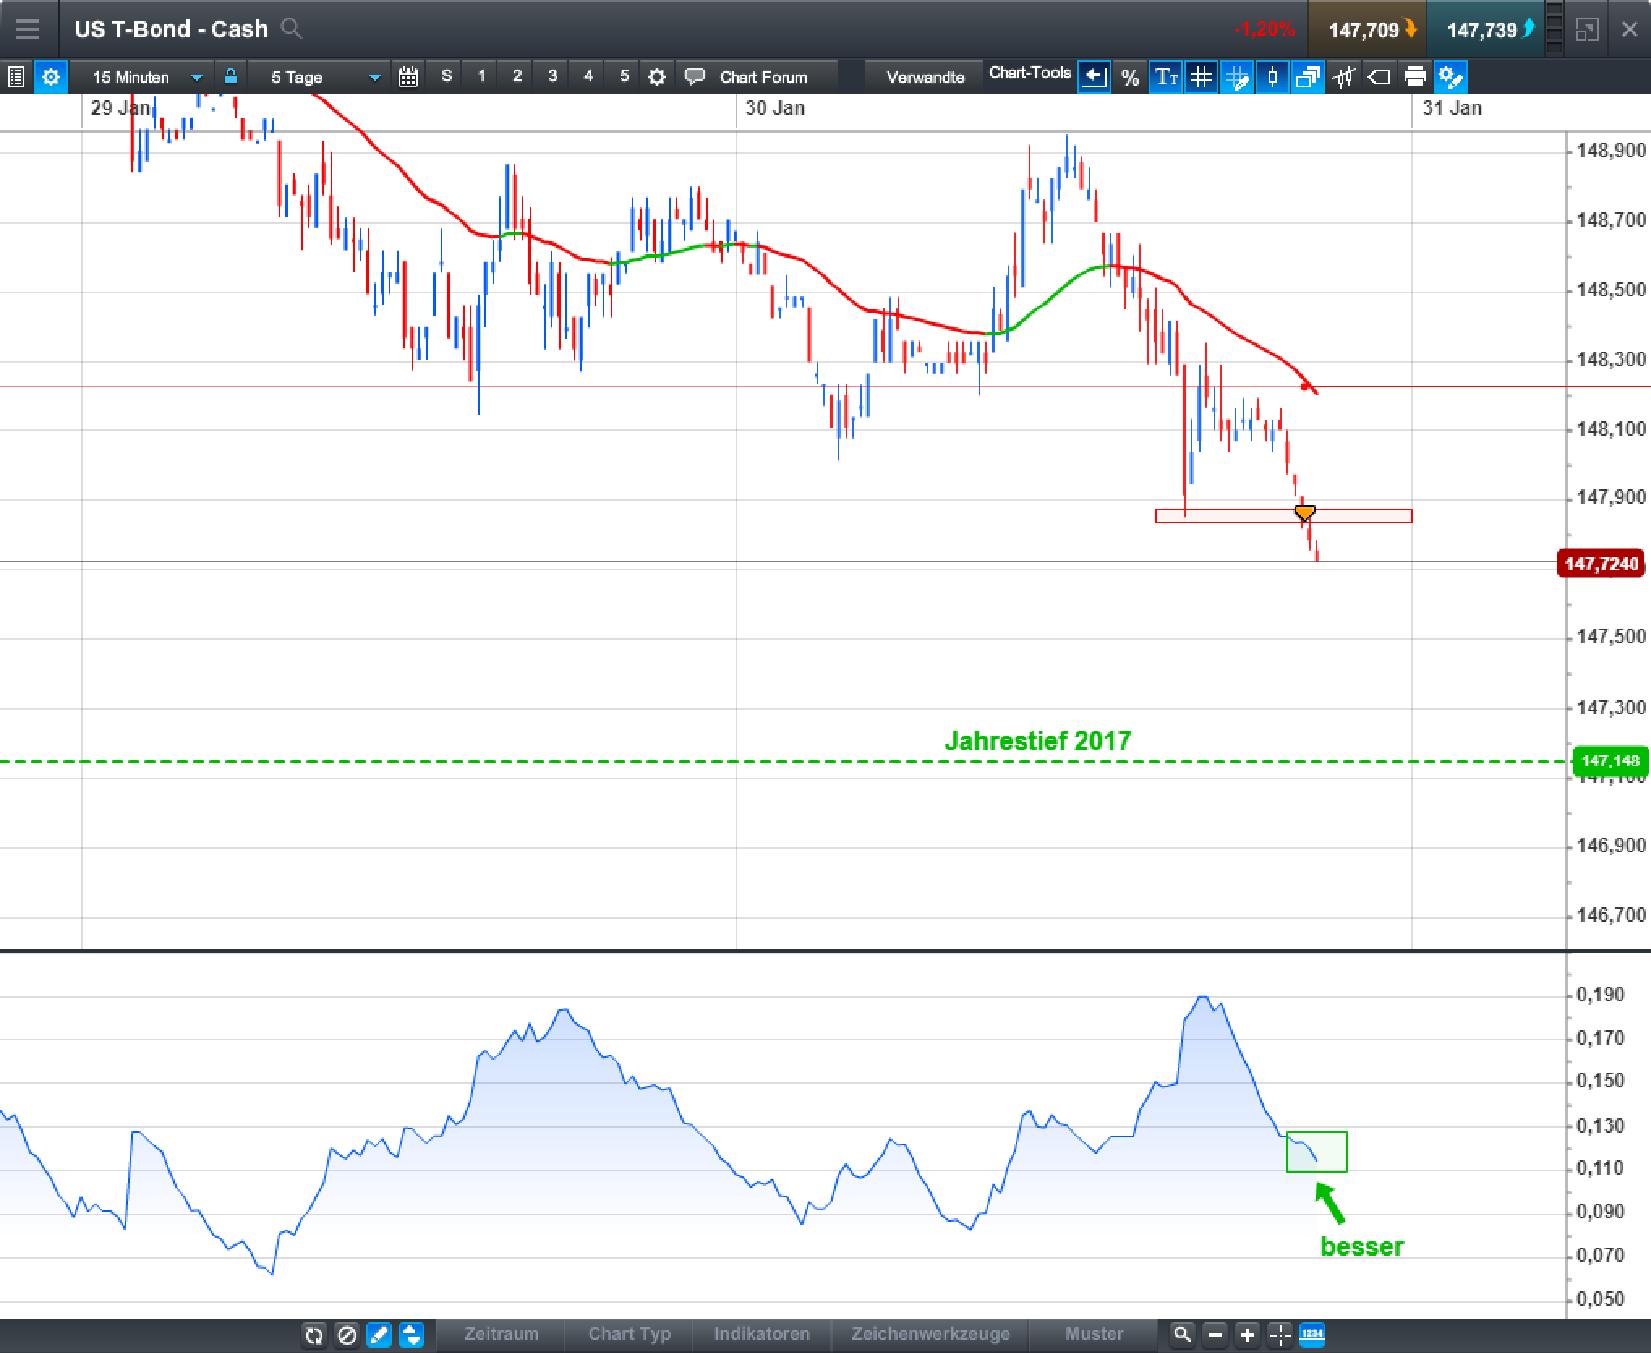
Task: Open the compare charts overlay icon
Action: point(1307,76)
